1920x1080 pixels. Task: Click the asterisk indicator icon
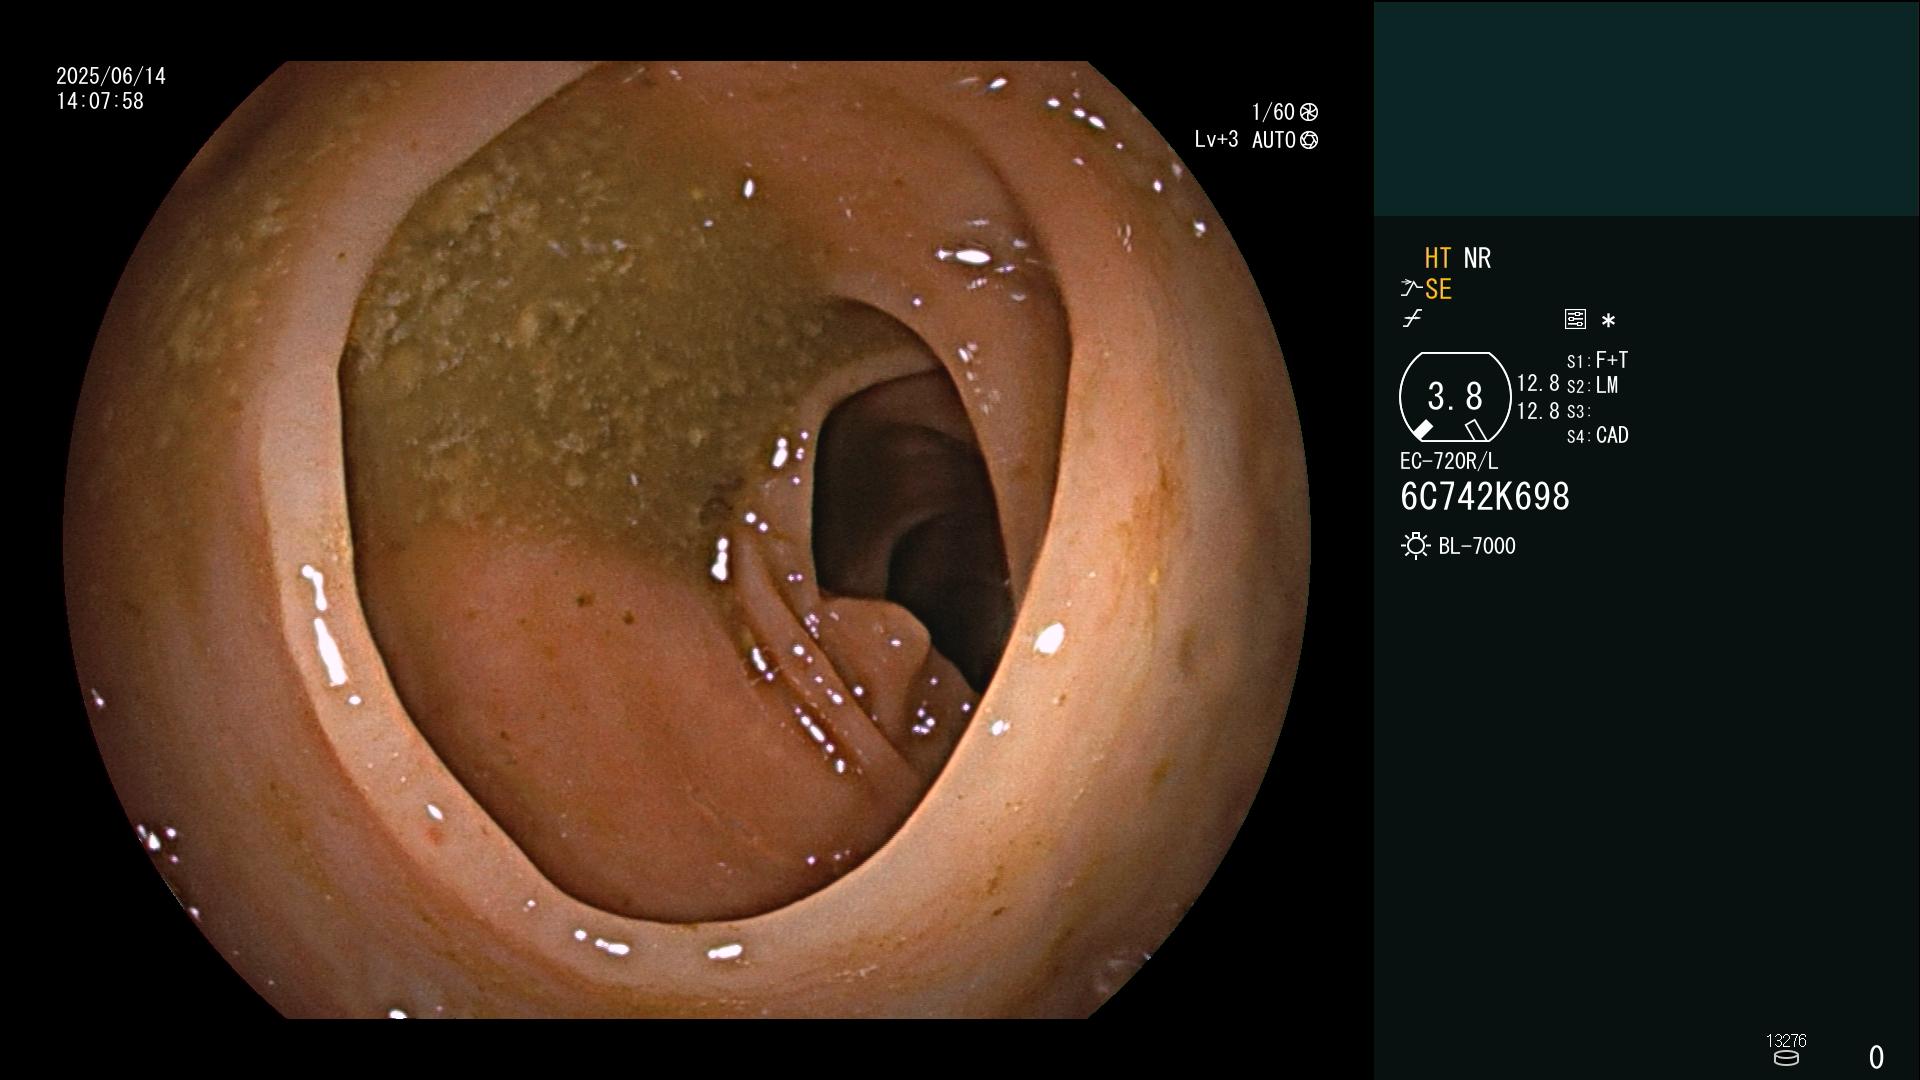(x=1608, y=321)
